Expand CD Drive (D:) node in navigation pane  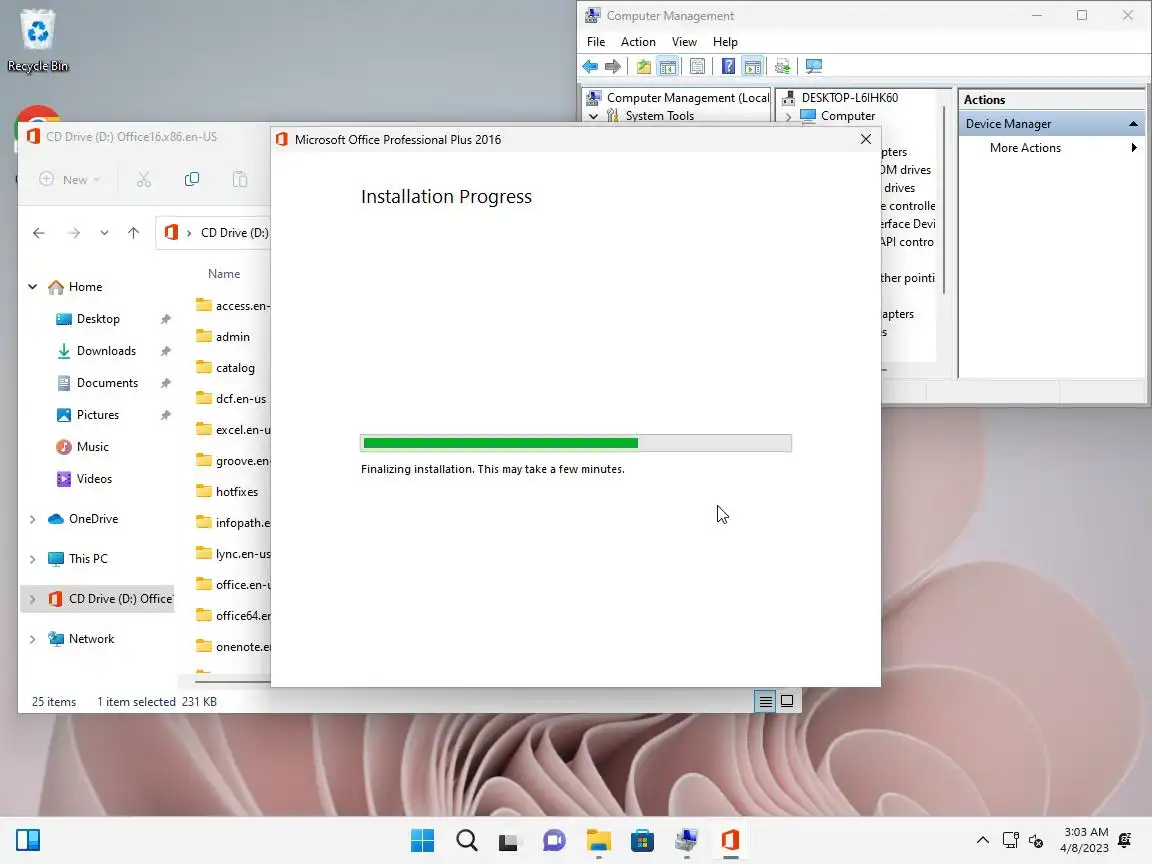pyautogui.click(x=32, y=599)
